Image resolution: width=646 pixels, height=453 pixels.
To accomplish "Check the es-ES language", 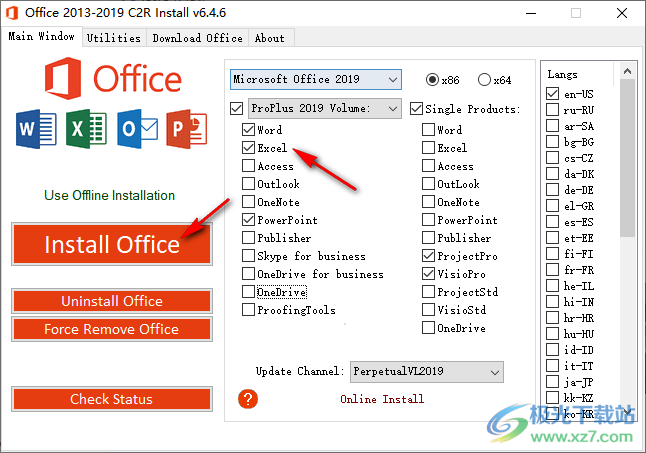I will click(552, 222).
